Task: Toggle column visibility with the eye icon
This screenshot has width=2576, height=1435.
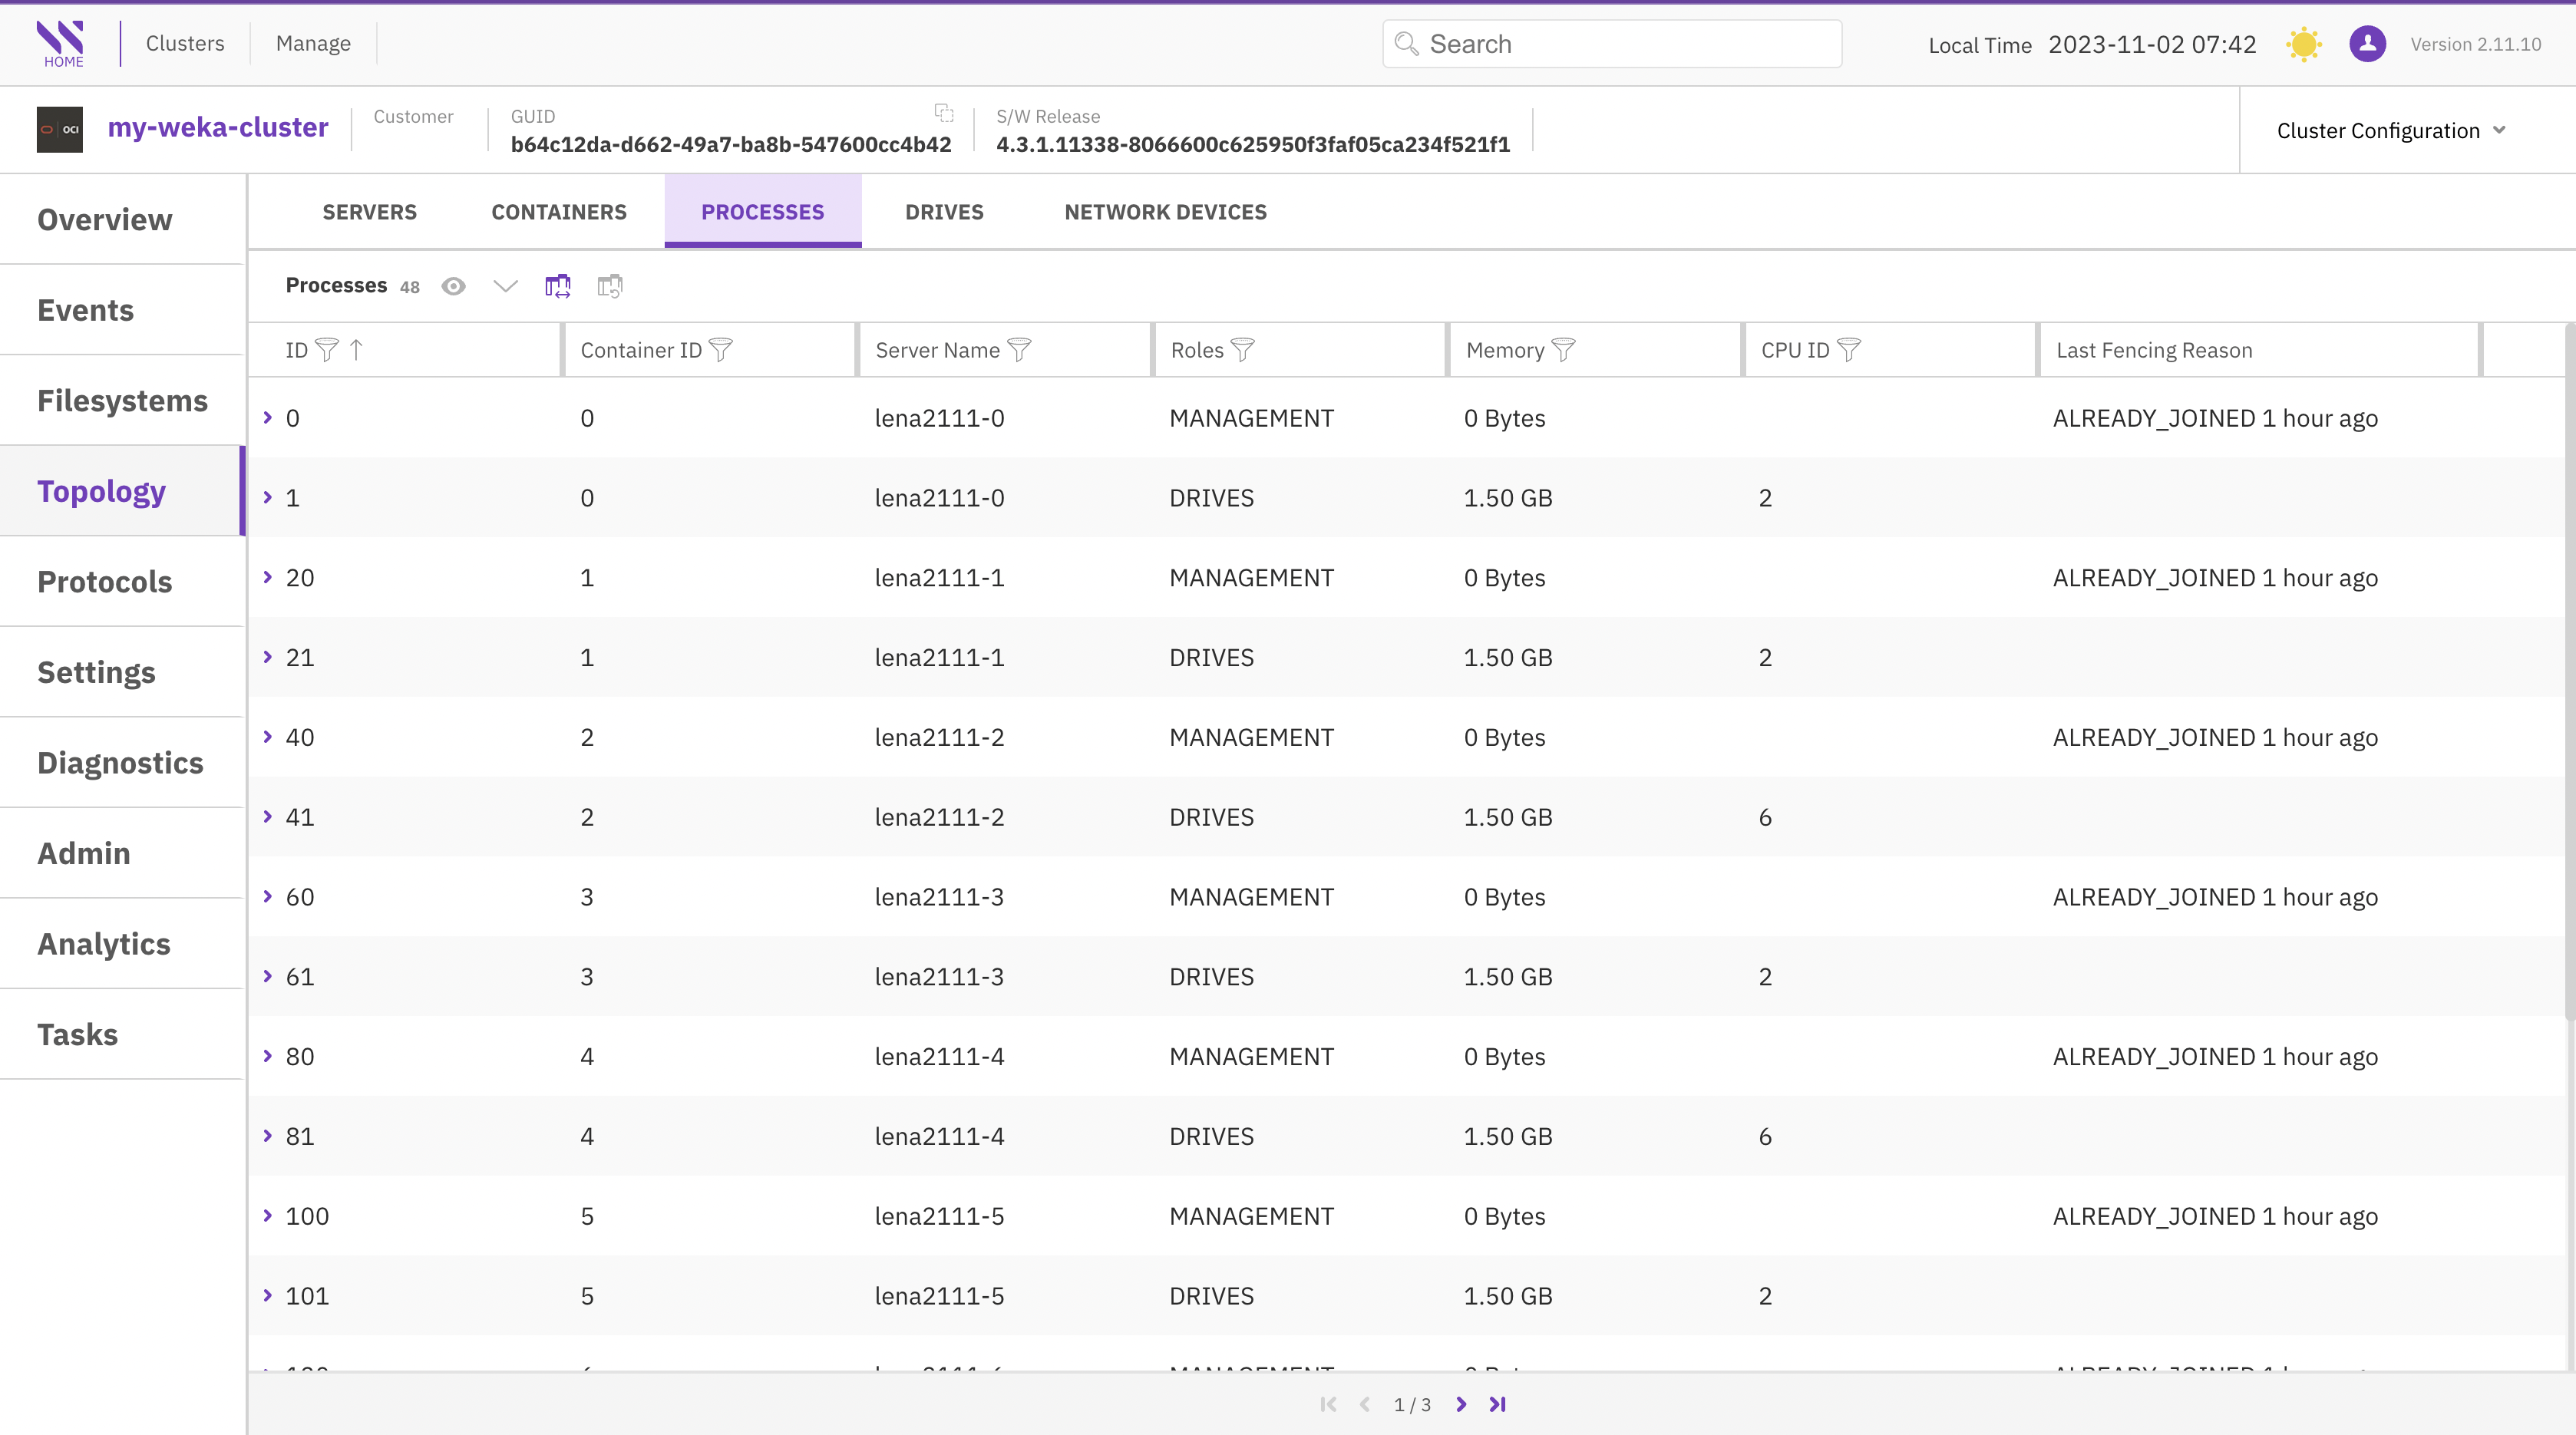Action: point(453,286)
